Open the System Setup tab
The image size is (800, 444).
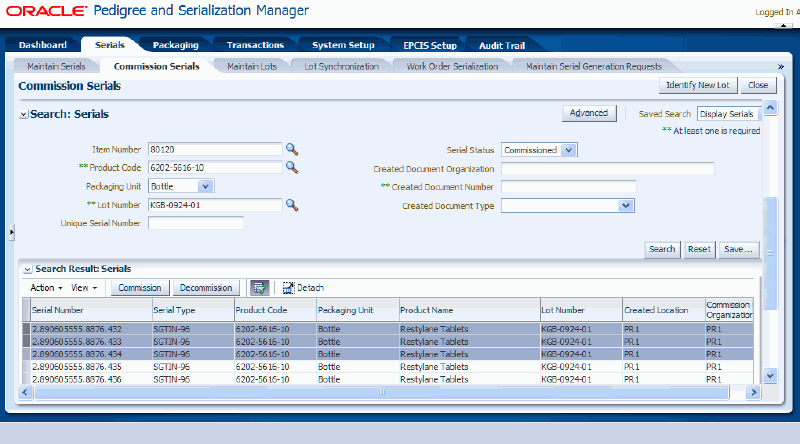343,45
